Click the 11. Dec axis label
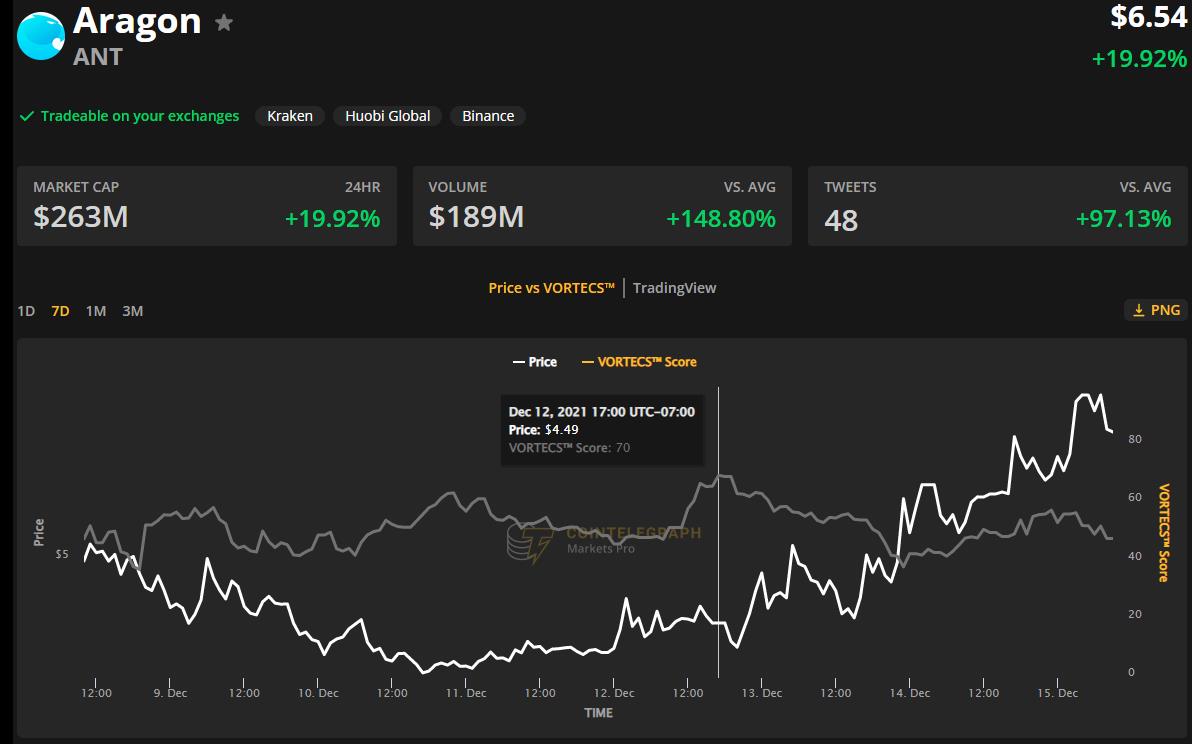Screen dimensions: 1192x744 [x=466, y=693]
